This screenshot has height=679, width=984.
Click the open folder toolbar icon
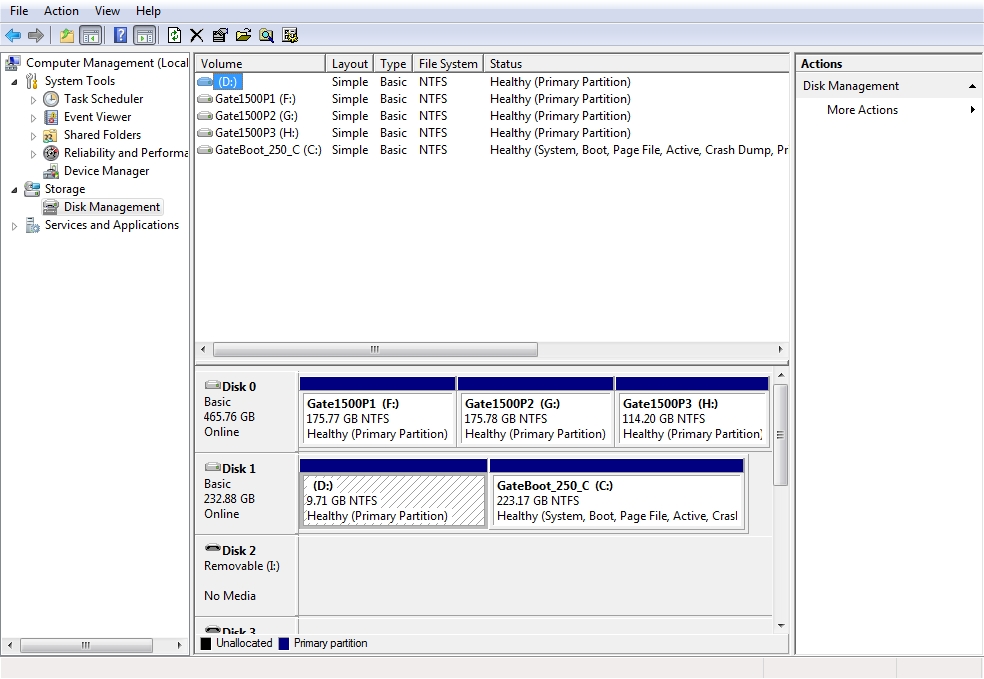(243, 35)
